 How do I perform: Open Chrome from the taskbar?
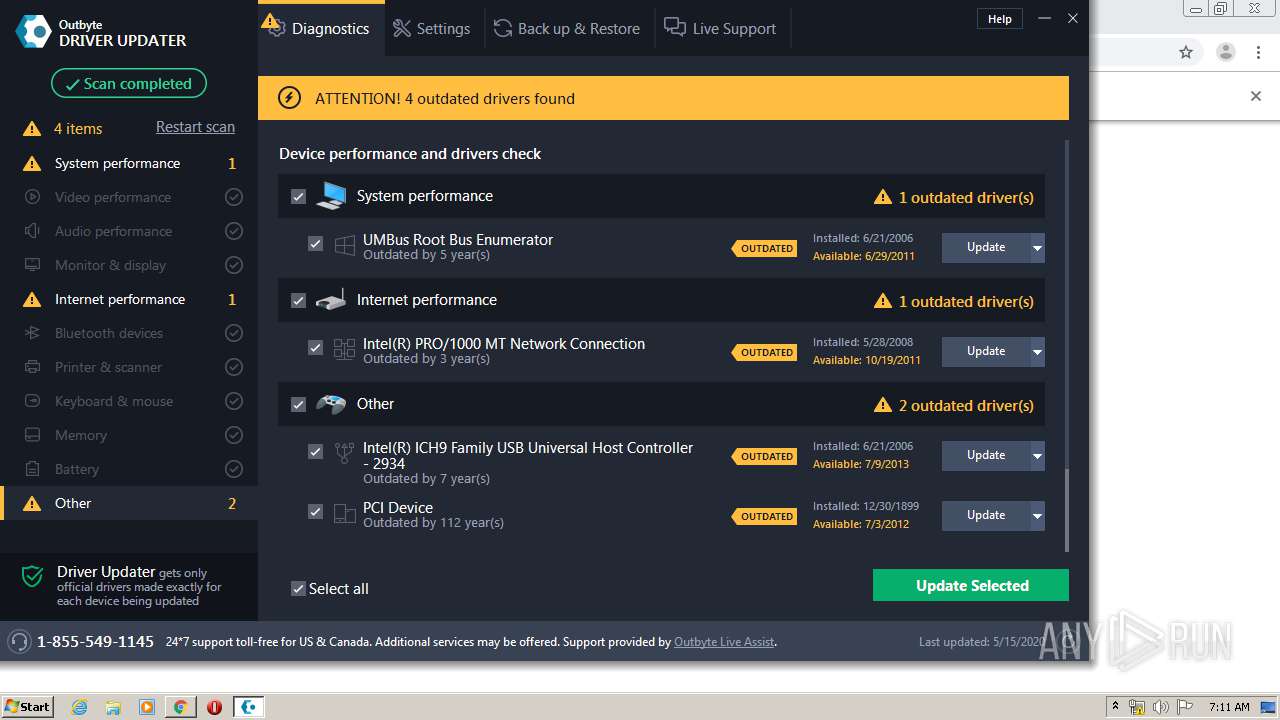[x=180, y=707]
